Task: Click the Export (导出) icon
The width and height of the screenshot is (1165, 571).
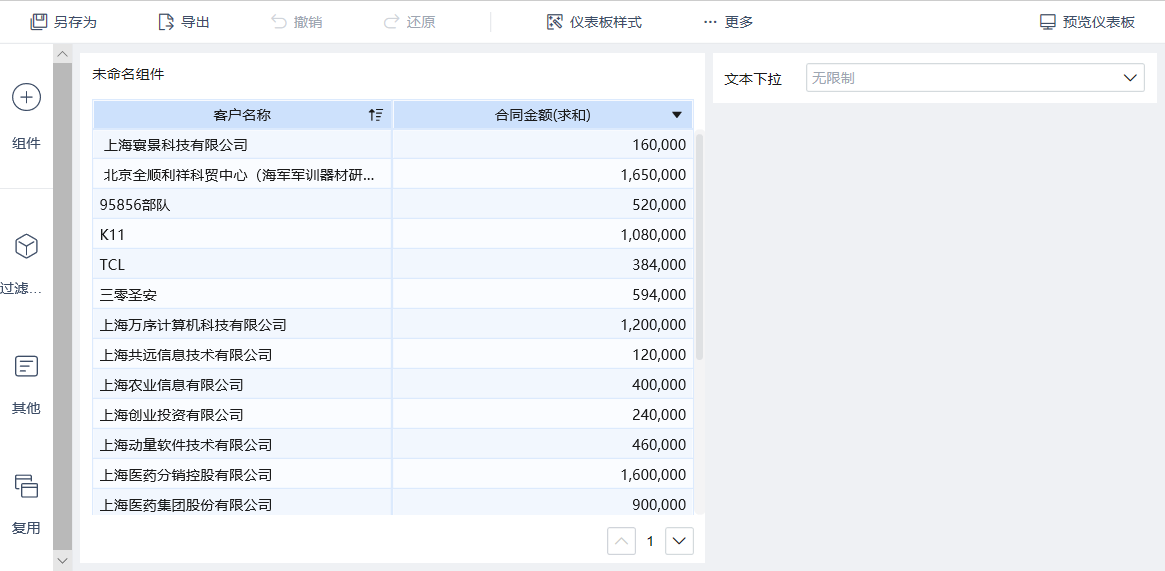Action: [167, 22]
